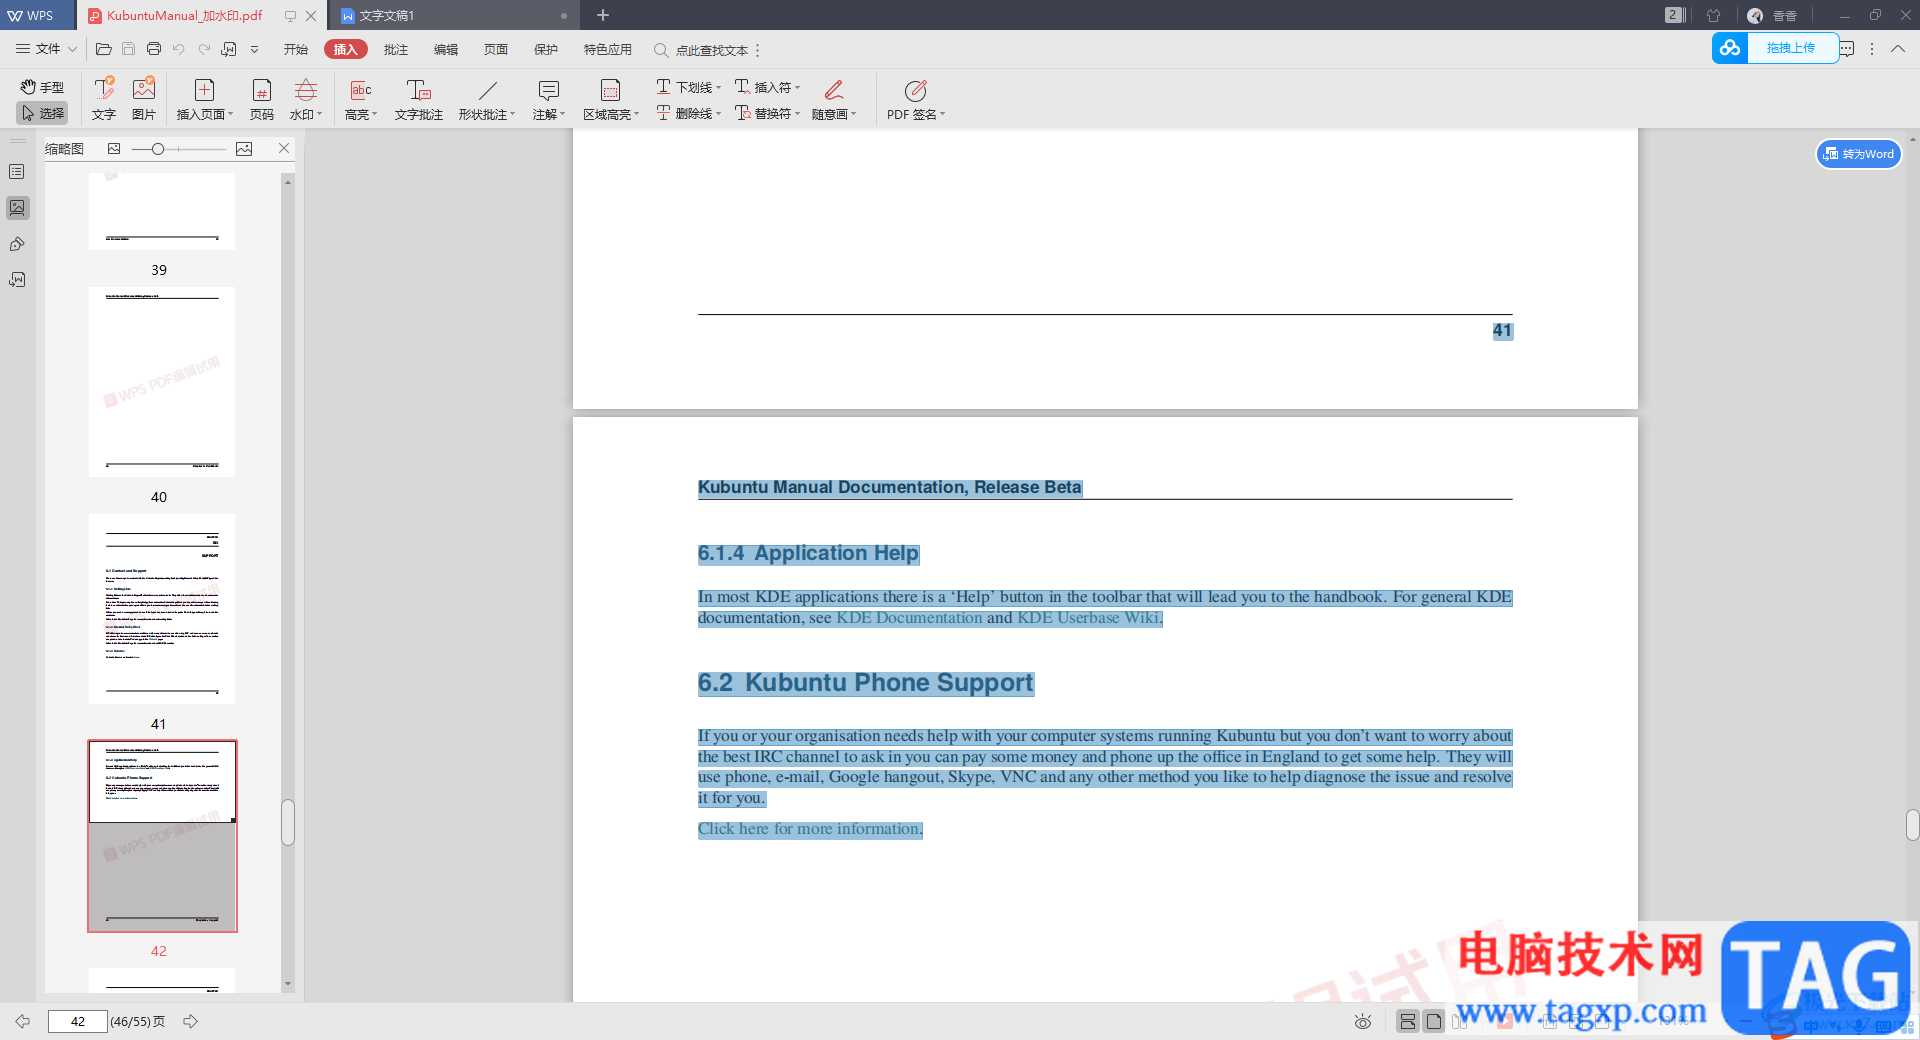Select the Freehand Draw (随意画) tool
Screen dimensions: 1920x1040
(834, 99)
